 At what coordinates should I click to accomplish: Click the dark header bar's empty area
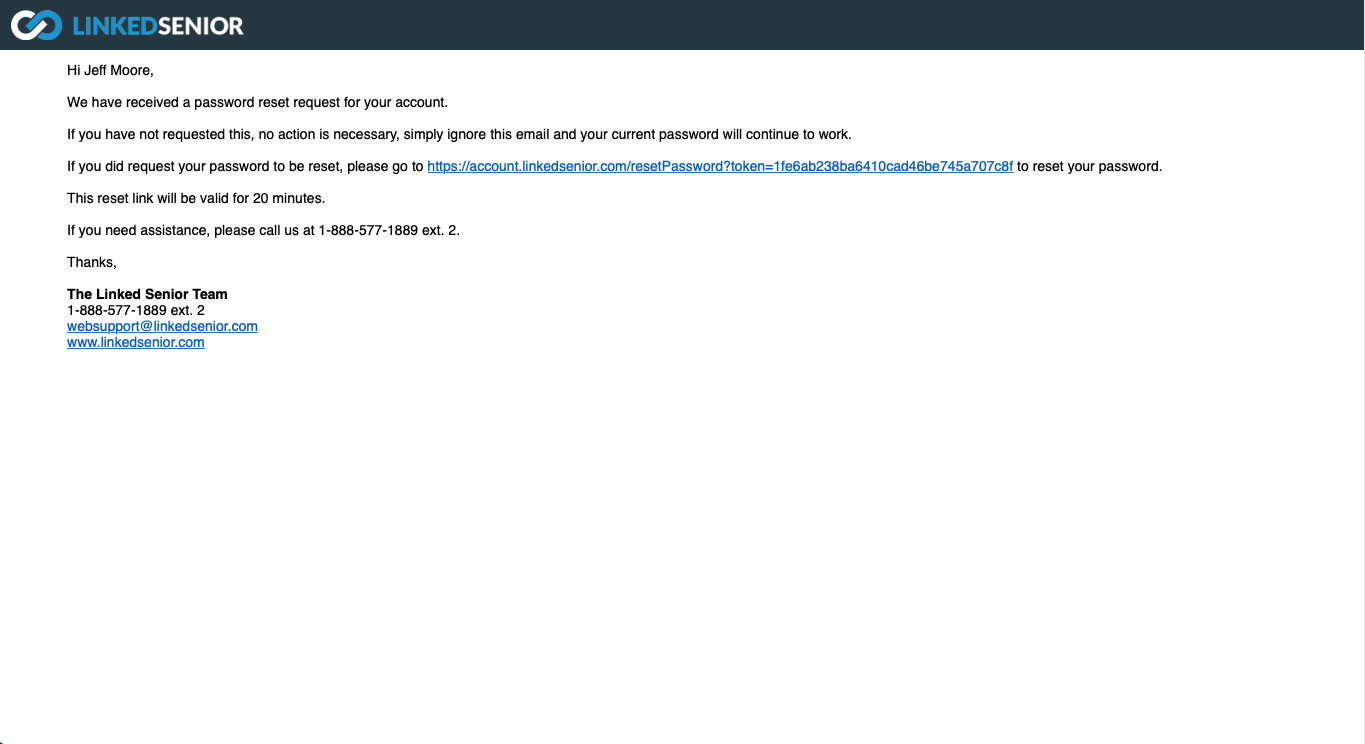800,25
